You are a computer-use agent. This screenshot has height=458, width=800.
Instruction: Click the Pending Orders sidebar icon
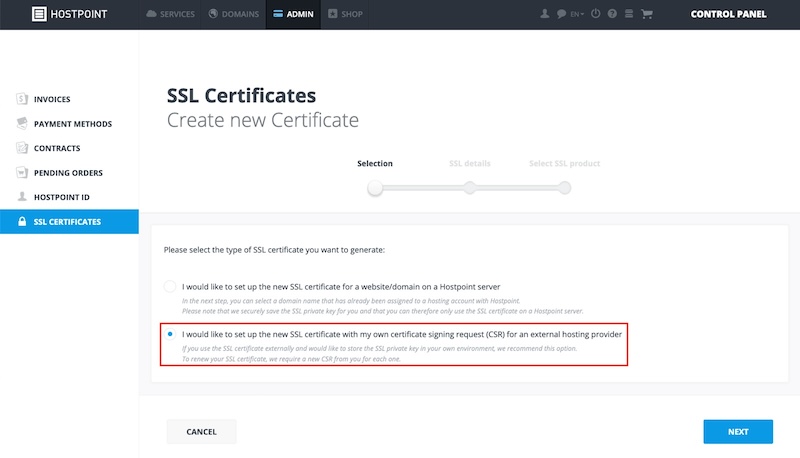coord(22,172)
